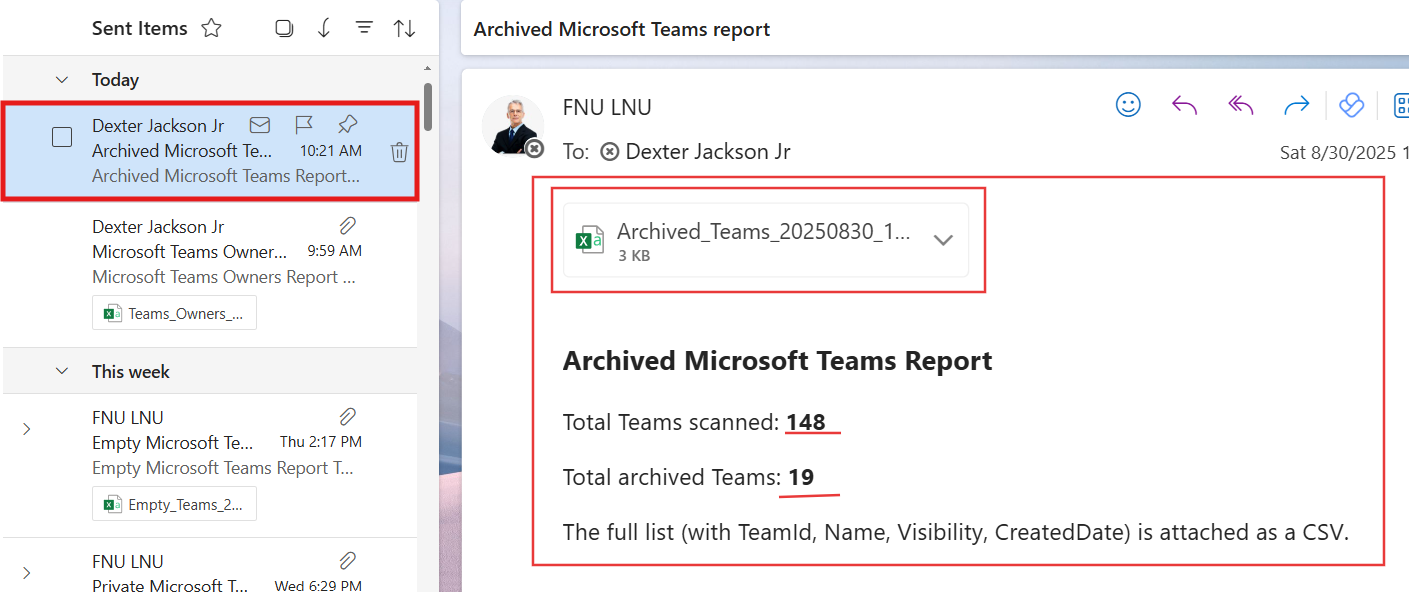
Task: Collapse the This week group
Action: tap(62, 372)
